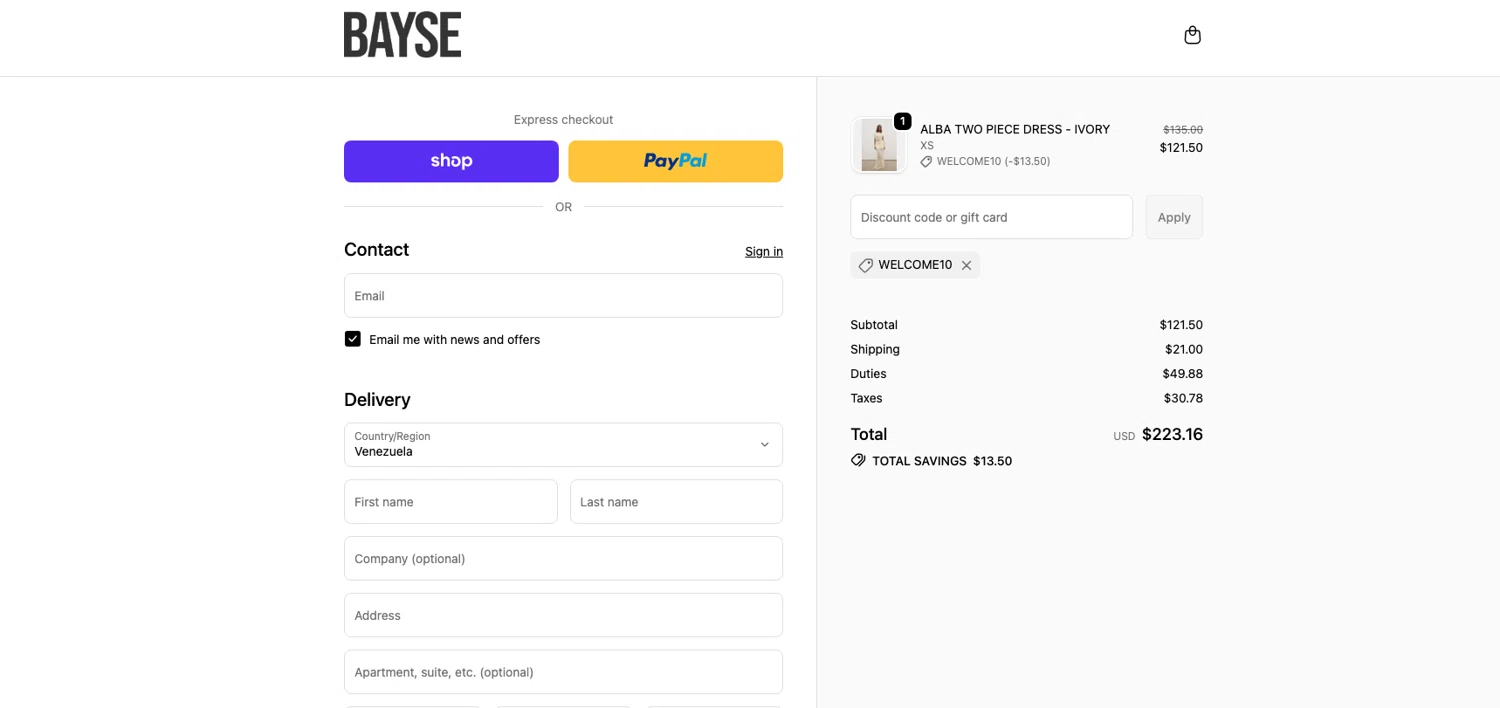The height and width of the screenshot is (708, 1500).
Task: Click the product quantity badge
Action: click(902, 121)
